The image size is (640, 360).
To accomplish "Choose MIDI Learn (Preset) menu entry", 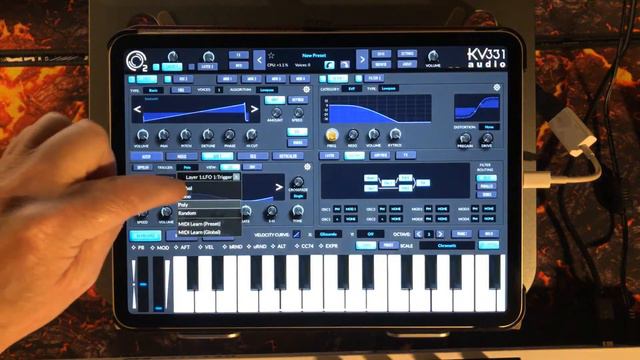I will tap(209, 224).
